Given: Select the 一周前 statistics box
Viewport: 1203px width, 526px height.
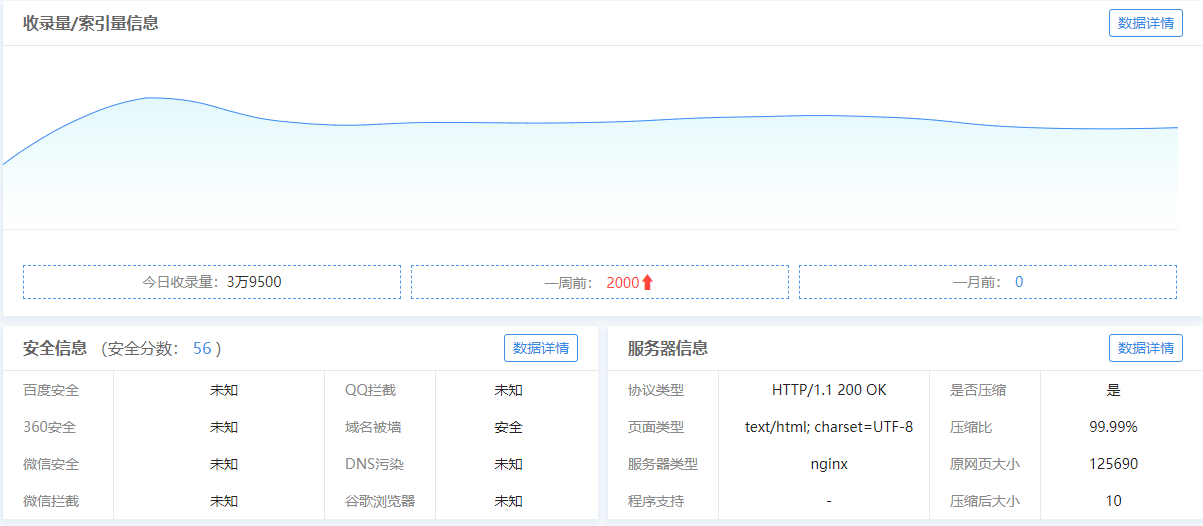Looking at the screenshot, I should 599,282.
